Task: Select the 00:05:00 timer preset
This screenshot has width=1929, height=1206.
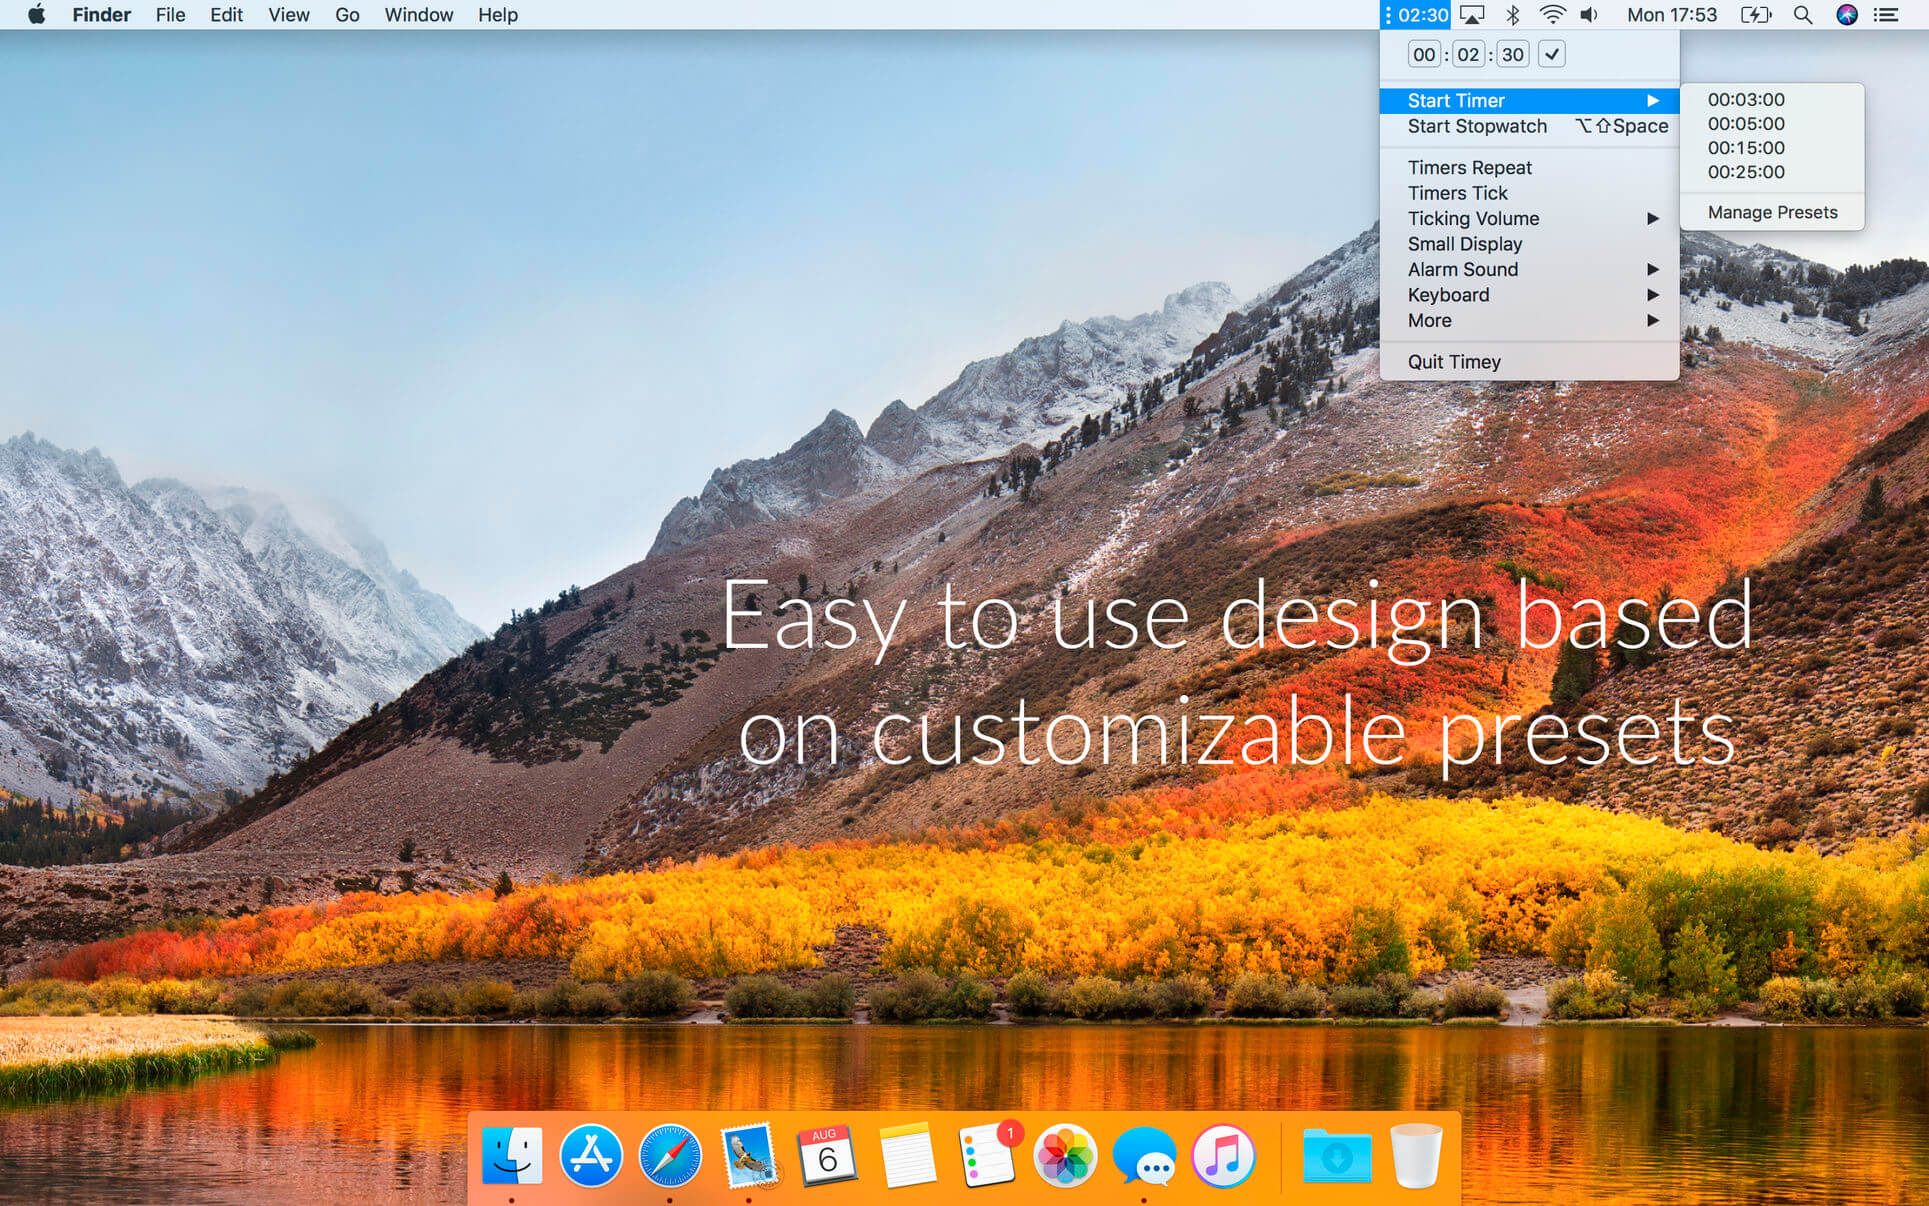Action: (x=1746, y=124)
